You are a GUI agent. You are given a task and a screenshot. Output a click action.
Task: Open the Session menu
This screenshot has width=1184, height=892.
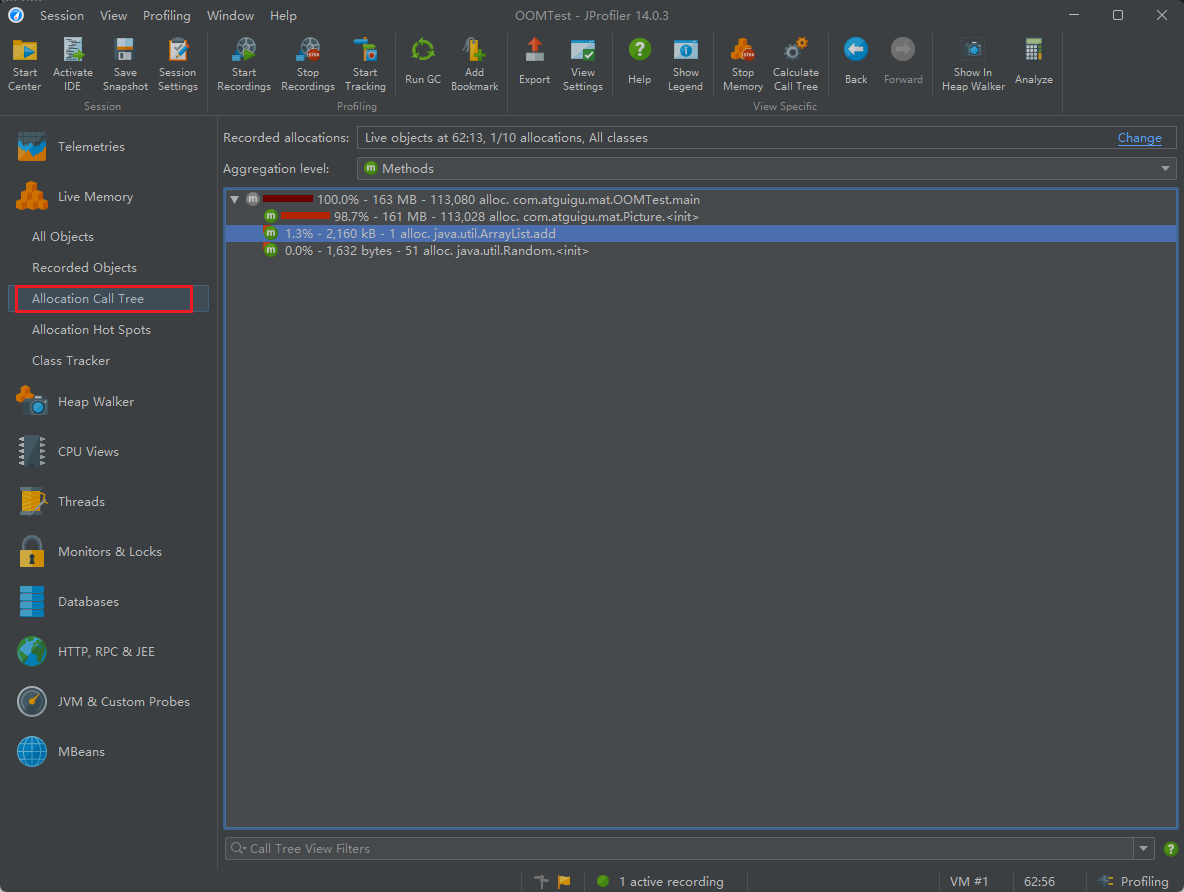62,15
